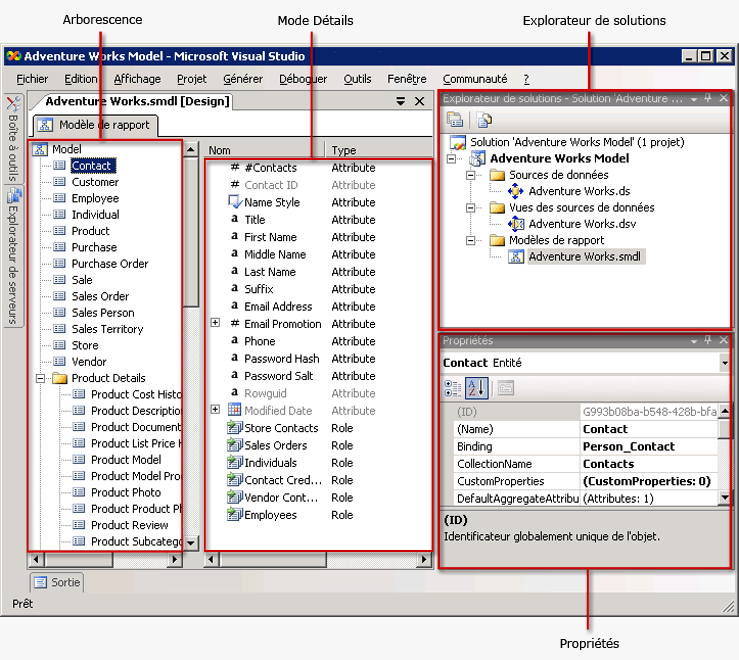Sort details list by Nom column

[264, 150]
